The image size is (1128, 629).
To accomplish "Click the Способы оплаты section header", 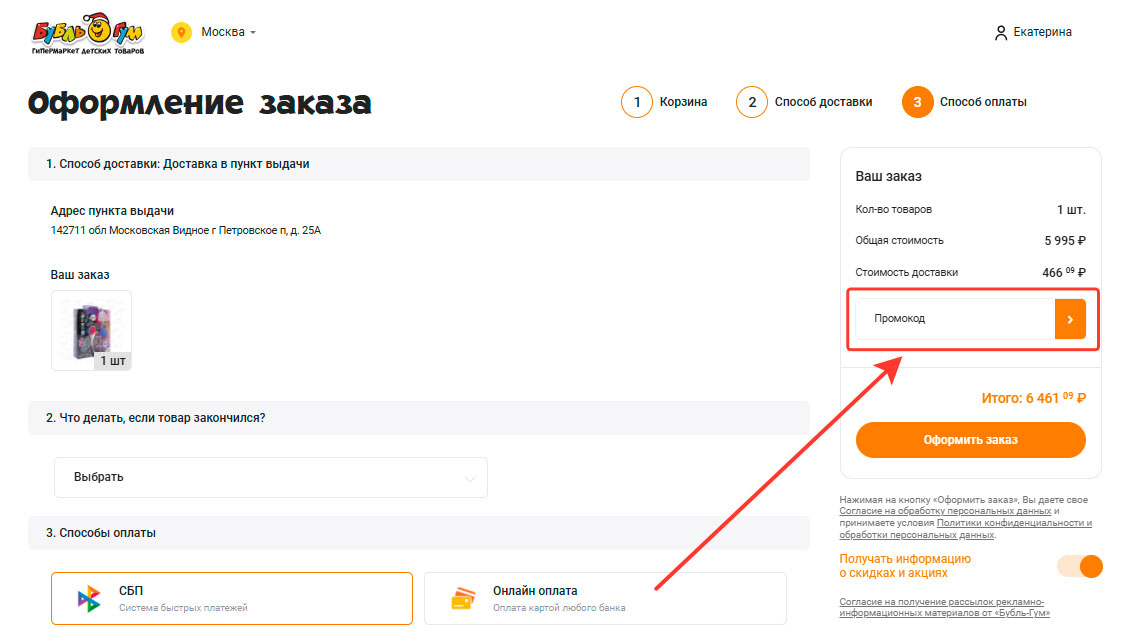I will [x=419, y=533].
